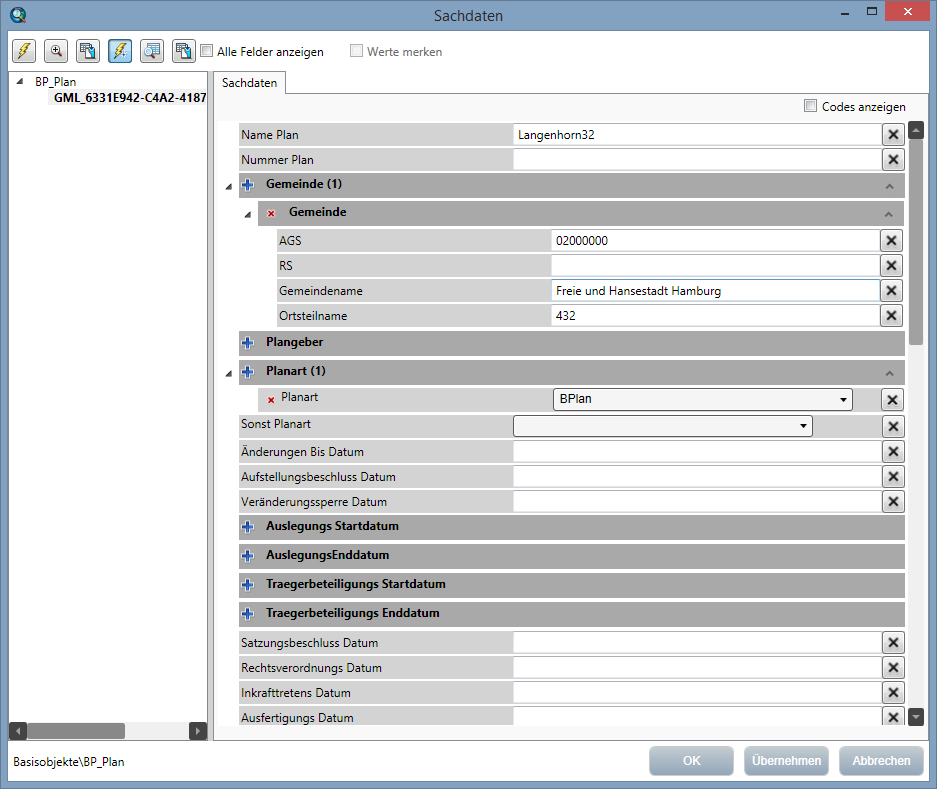
Task: Select the Sachdaten tab
Action: (250, 83)
